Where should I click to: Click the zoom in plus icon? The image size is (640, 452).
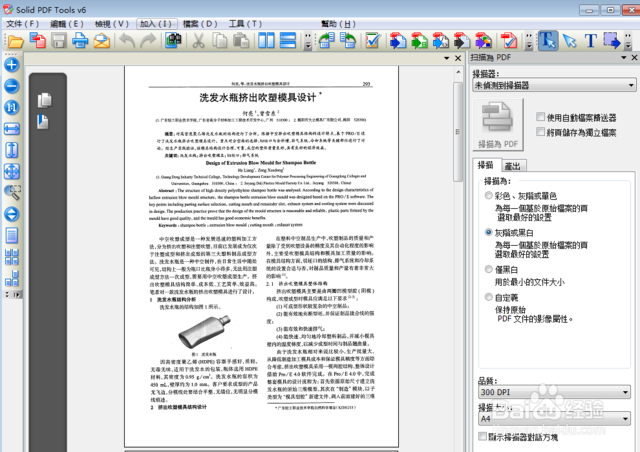click(x=11, y=65)
